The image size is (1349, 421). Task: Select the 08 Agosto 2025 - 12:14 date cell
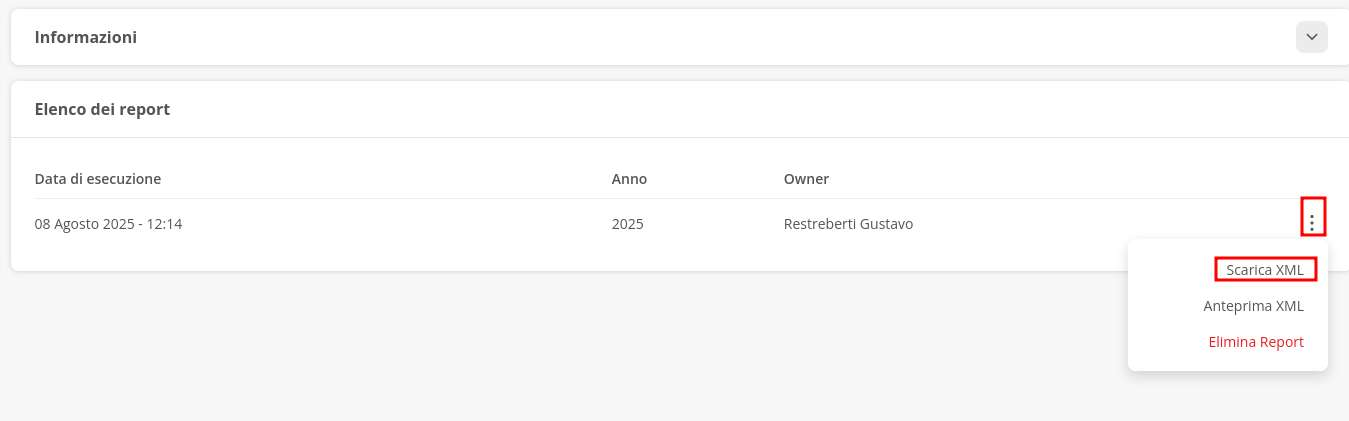tap(108, 224)
